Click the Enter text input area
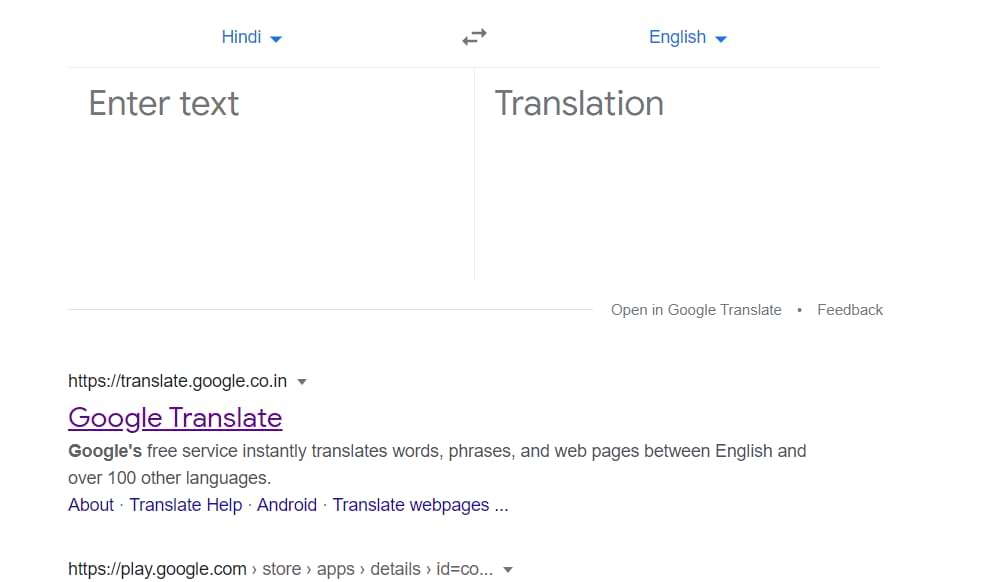This screenshot has width=1007, height=582. pyautogui.click(x=271, y=173)
